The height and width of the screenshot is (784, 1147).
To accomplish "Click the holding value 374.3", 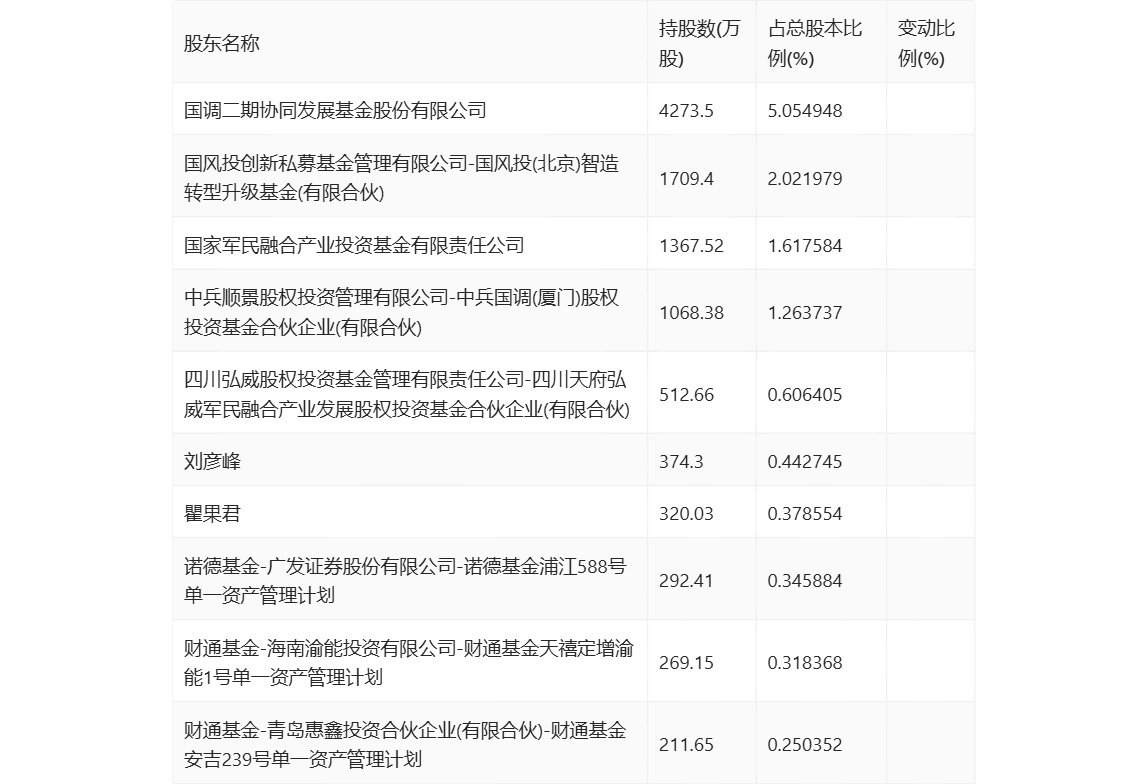I will 681,462.
